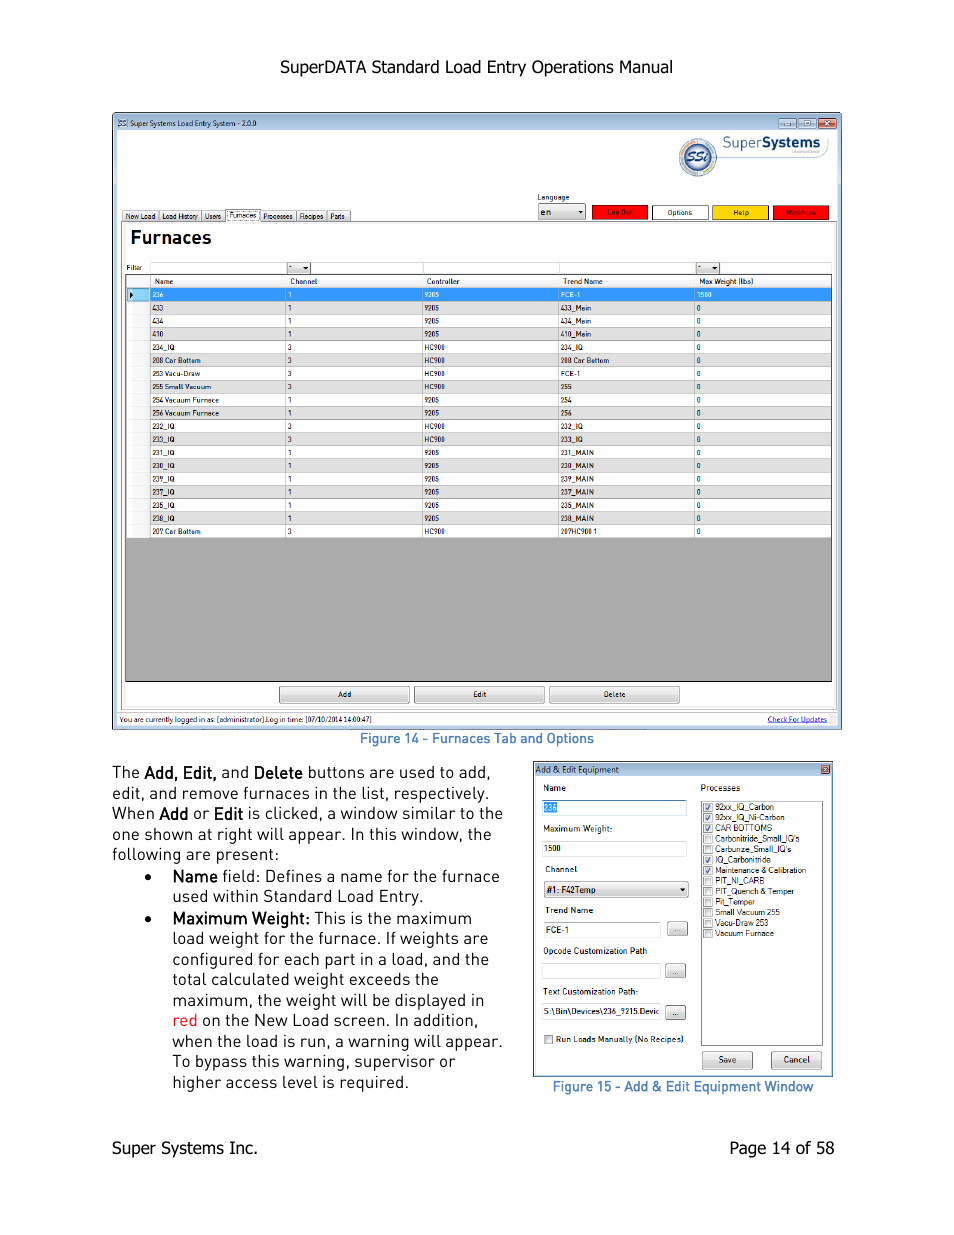
Task: Enable the Small Vacuum 255 process
Action: 708,912
